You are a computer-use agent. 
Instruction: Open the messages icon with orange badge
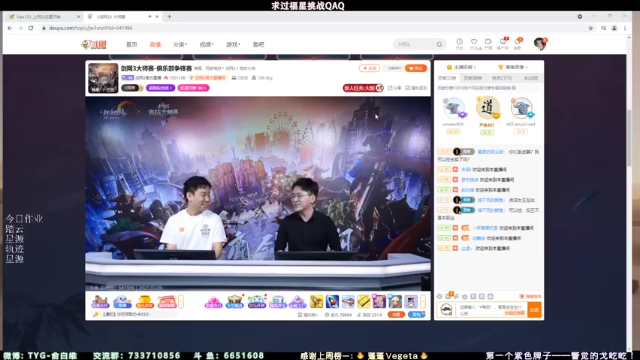[x=518, y=44]
